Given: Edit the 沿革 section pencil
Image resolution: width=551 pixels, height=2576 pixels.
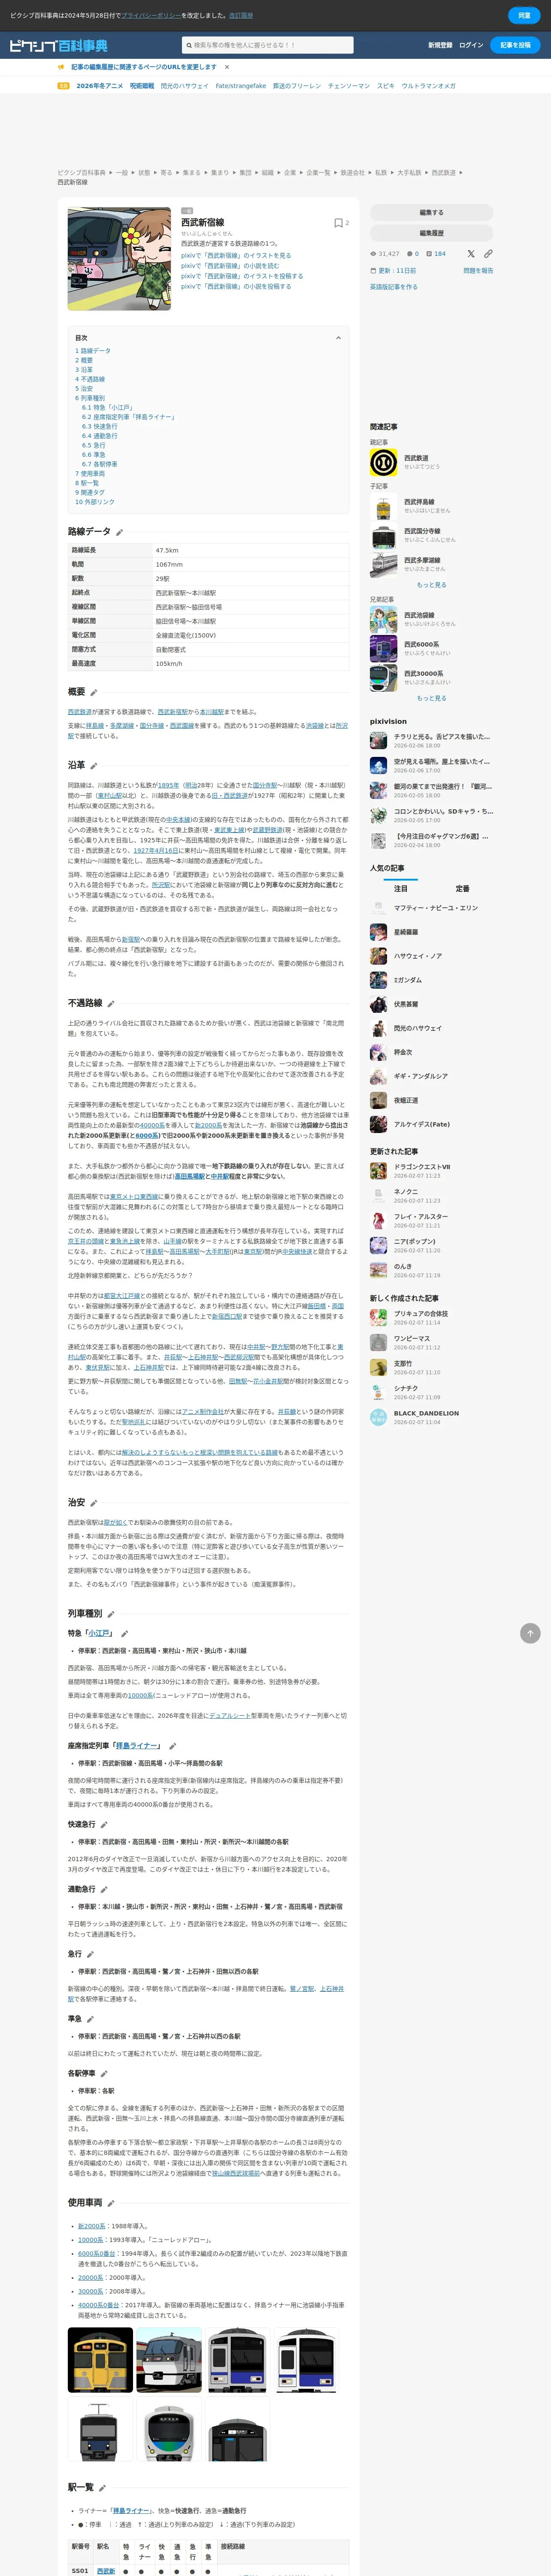Looking at the screenshot, I should point(93,766).
